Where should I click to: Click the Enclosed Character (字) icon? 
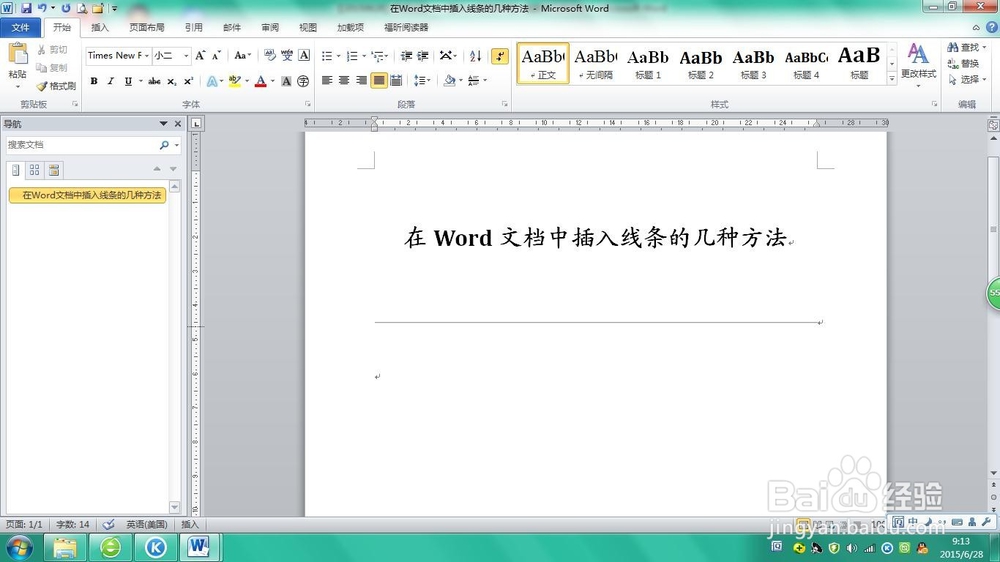[x=303, y=81]
